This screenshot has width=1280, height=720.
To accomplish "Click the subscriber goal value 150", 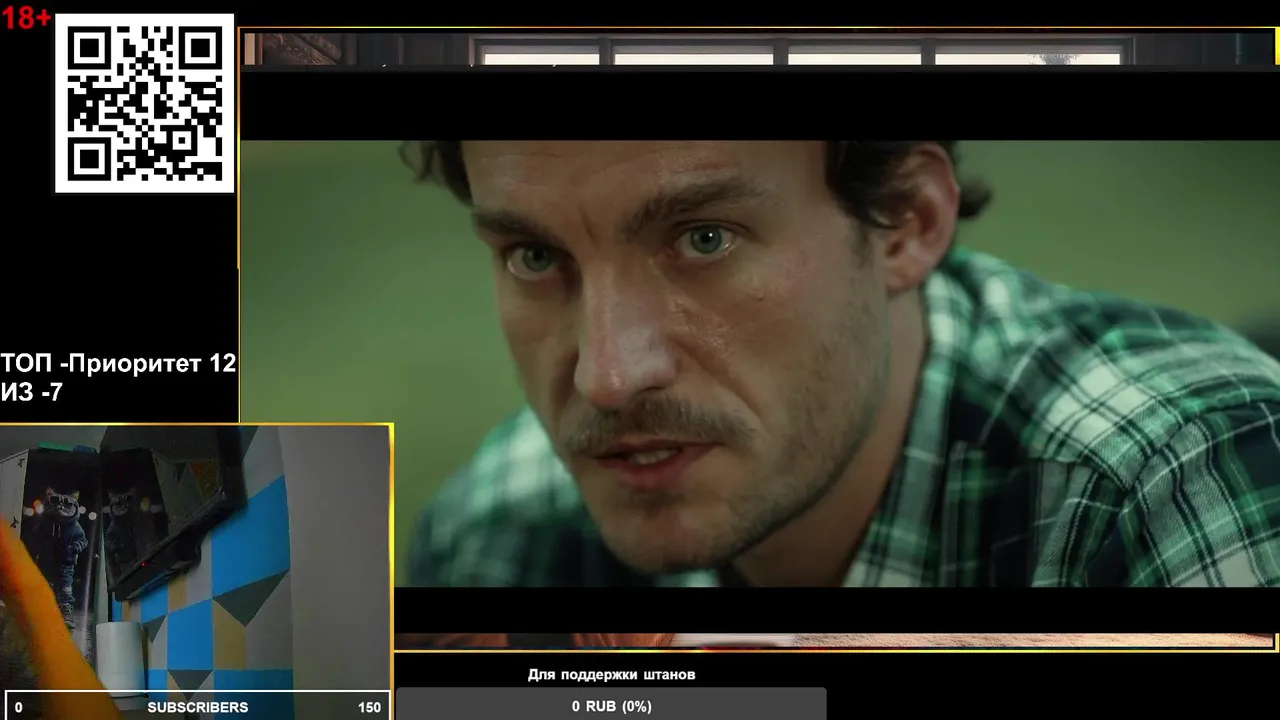I will (369, 707).
